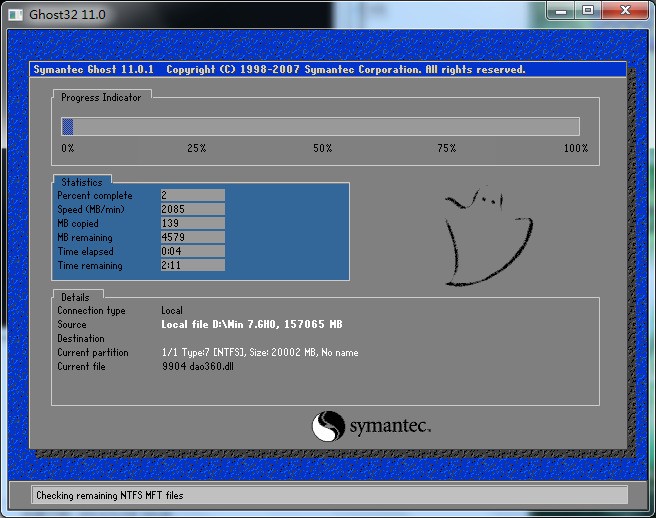656x518 pixels.
Task: Click the status bar NTFS MFT message
Action: click(x=110, y=495)
